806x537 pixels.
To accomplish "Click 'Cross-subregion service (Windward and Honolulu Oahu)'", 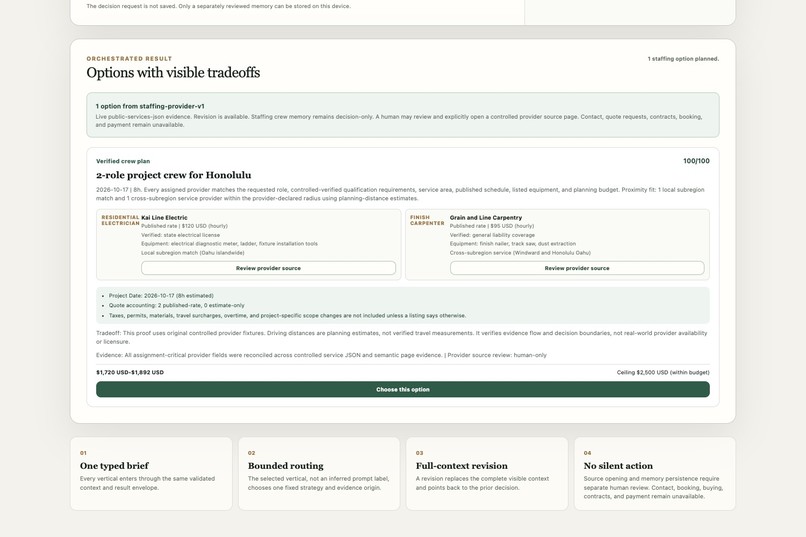I will (520, 253).
